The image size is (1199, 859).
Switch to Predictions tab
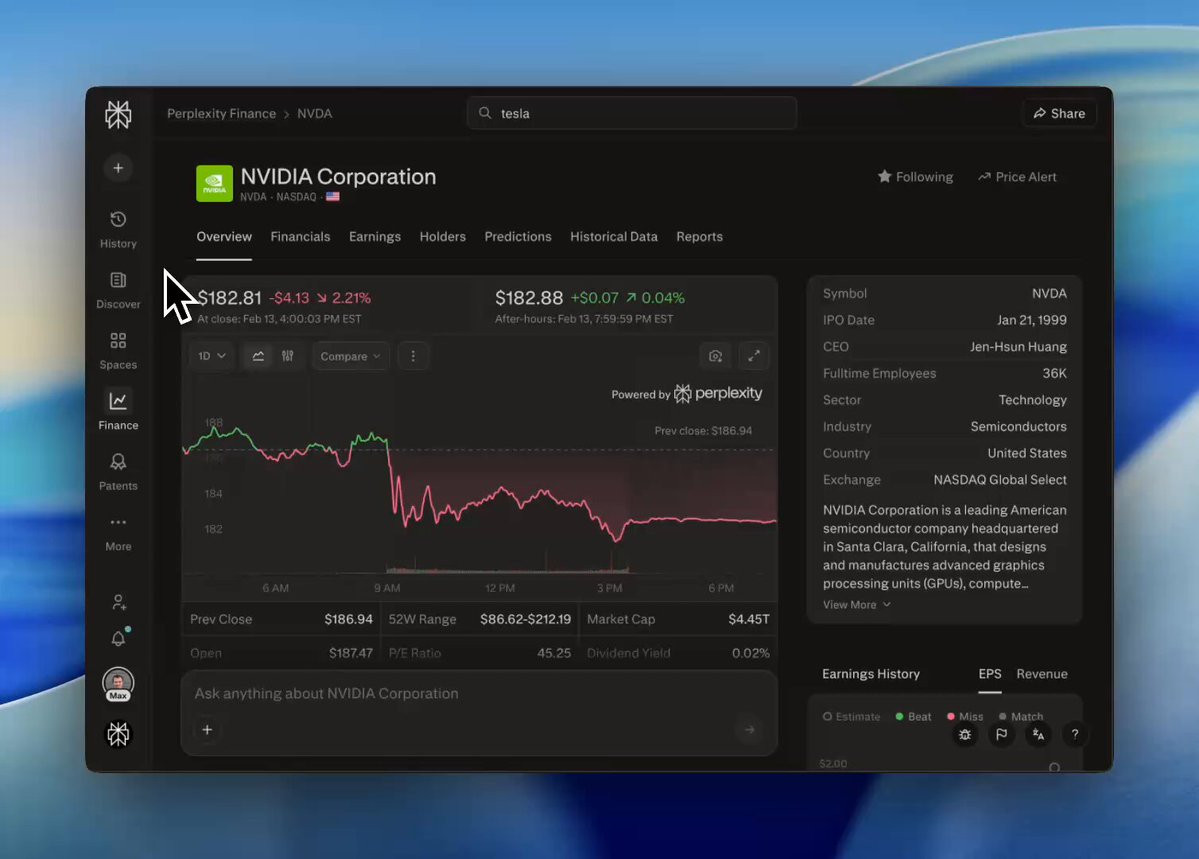click(x=518, y=236)
